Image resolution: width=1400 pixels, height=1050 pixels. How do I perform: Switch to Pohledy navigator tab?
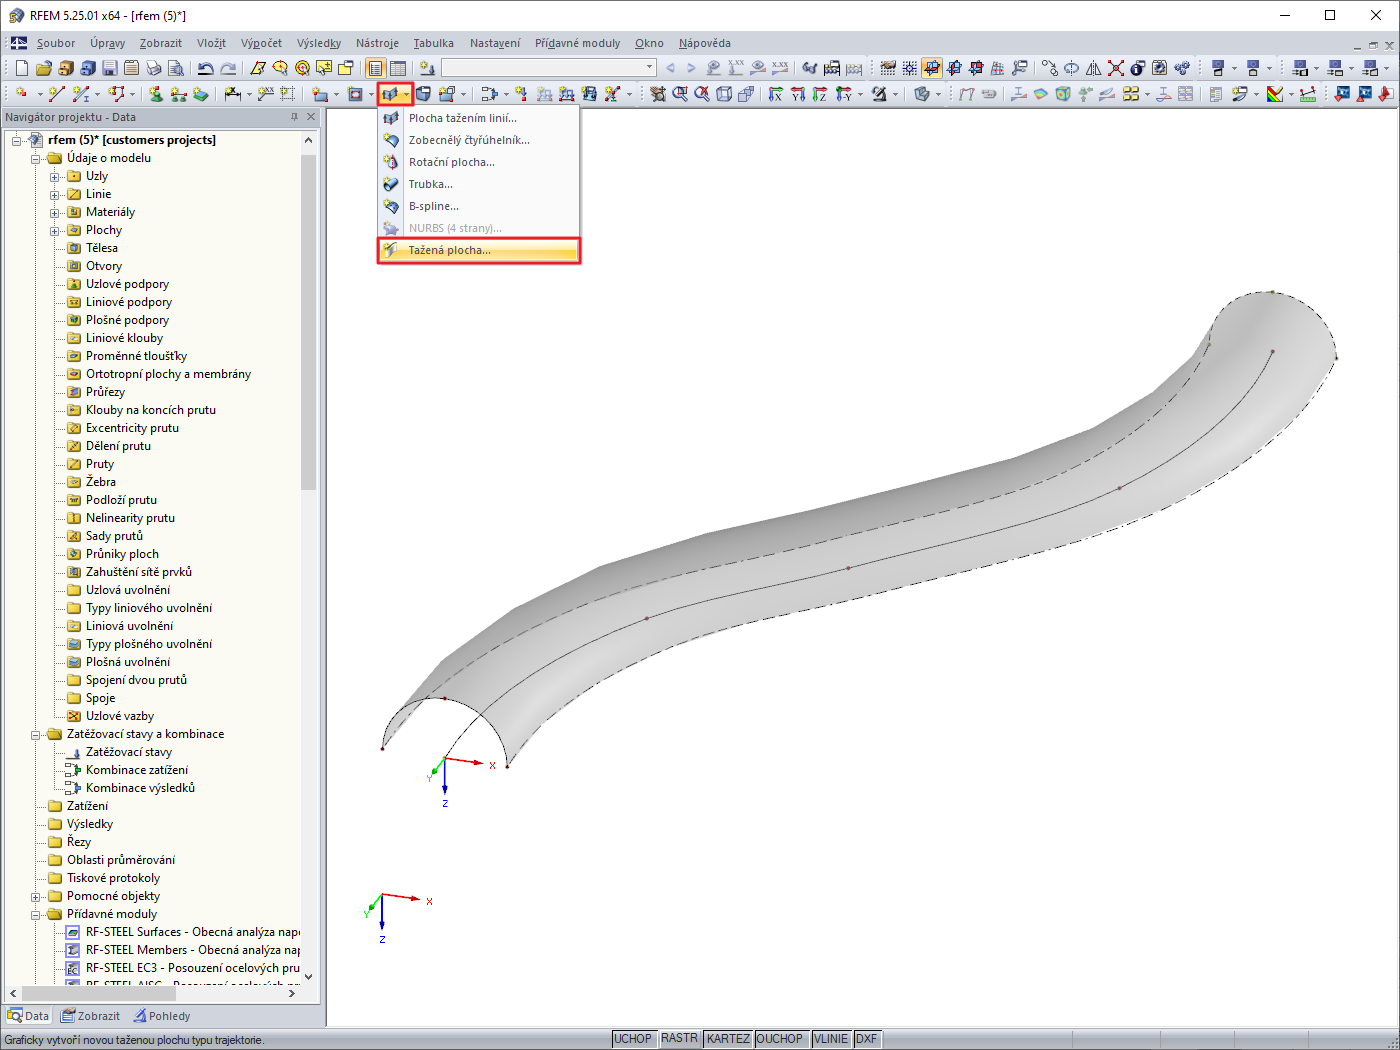162,1016
